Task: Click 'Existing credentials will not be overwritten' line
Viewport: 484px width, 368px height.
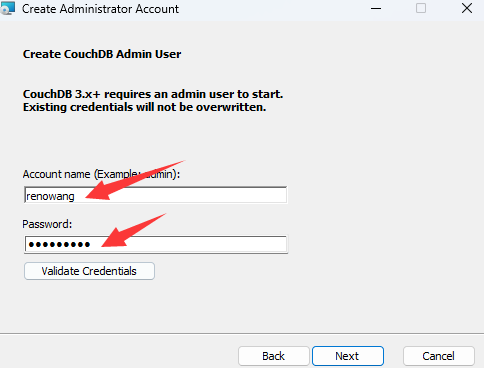Action: [145, 107]
